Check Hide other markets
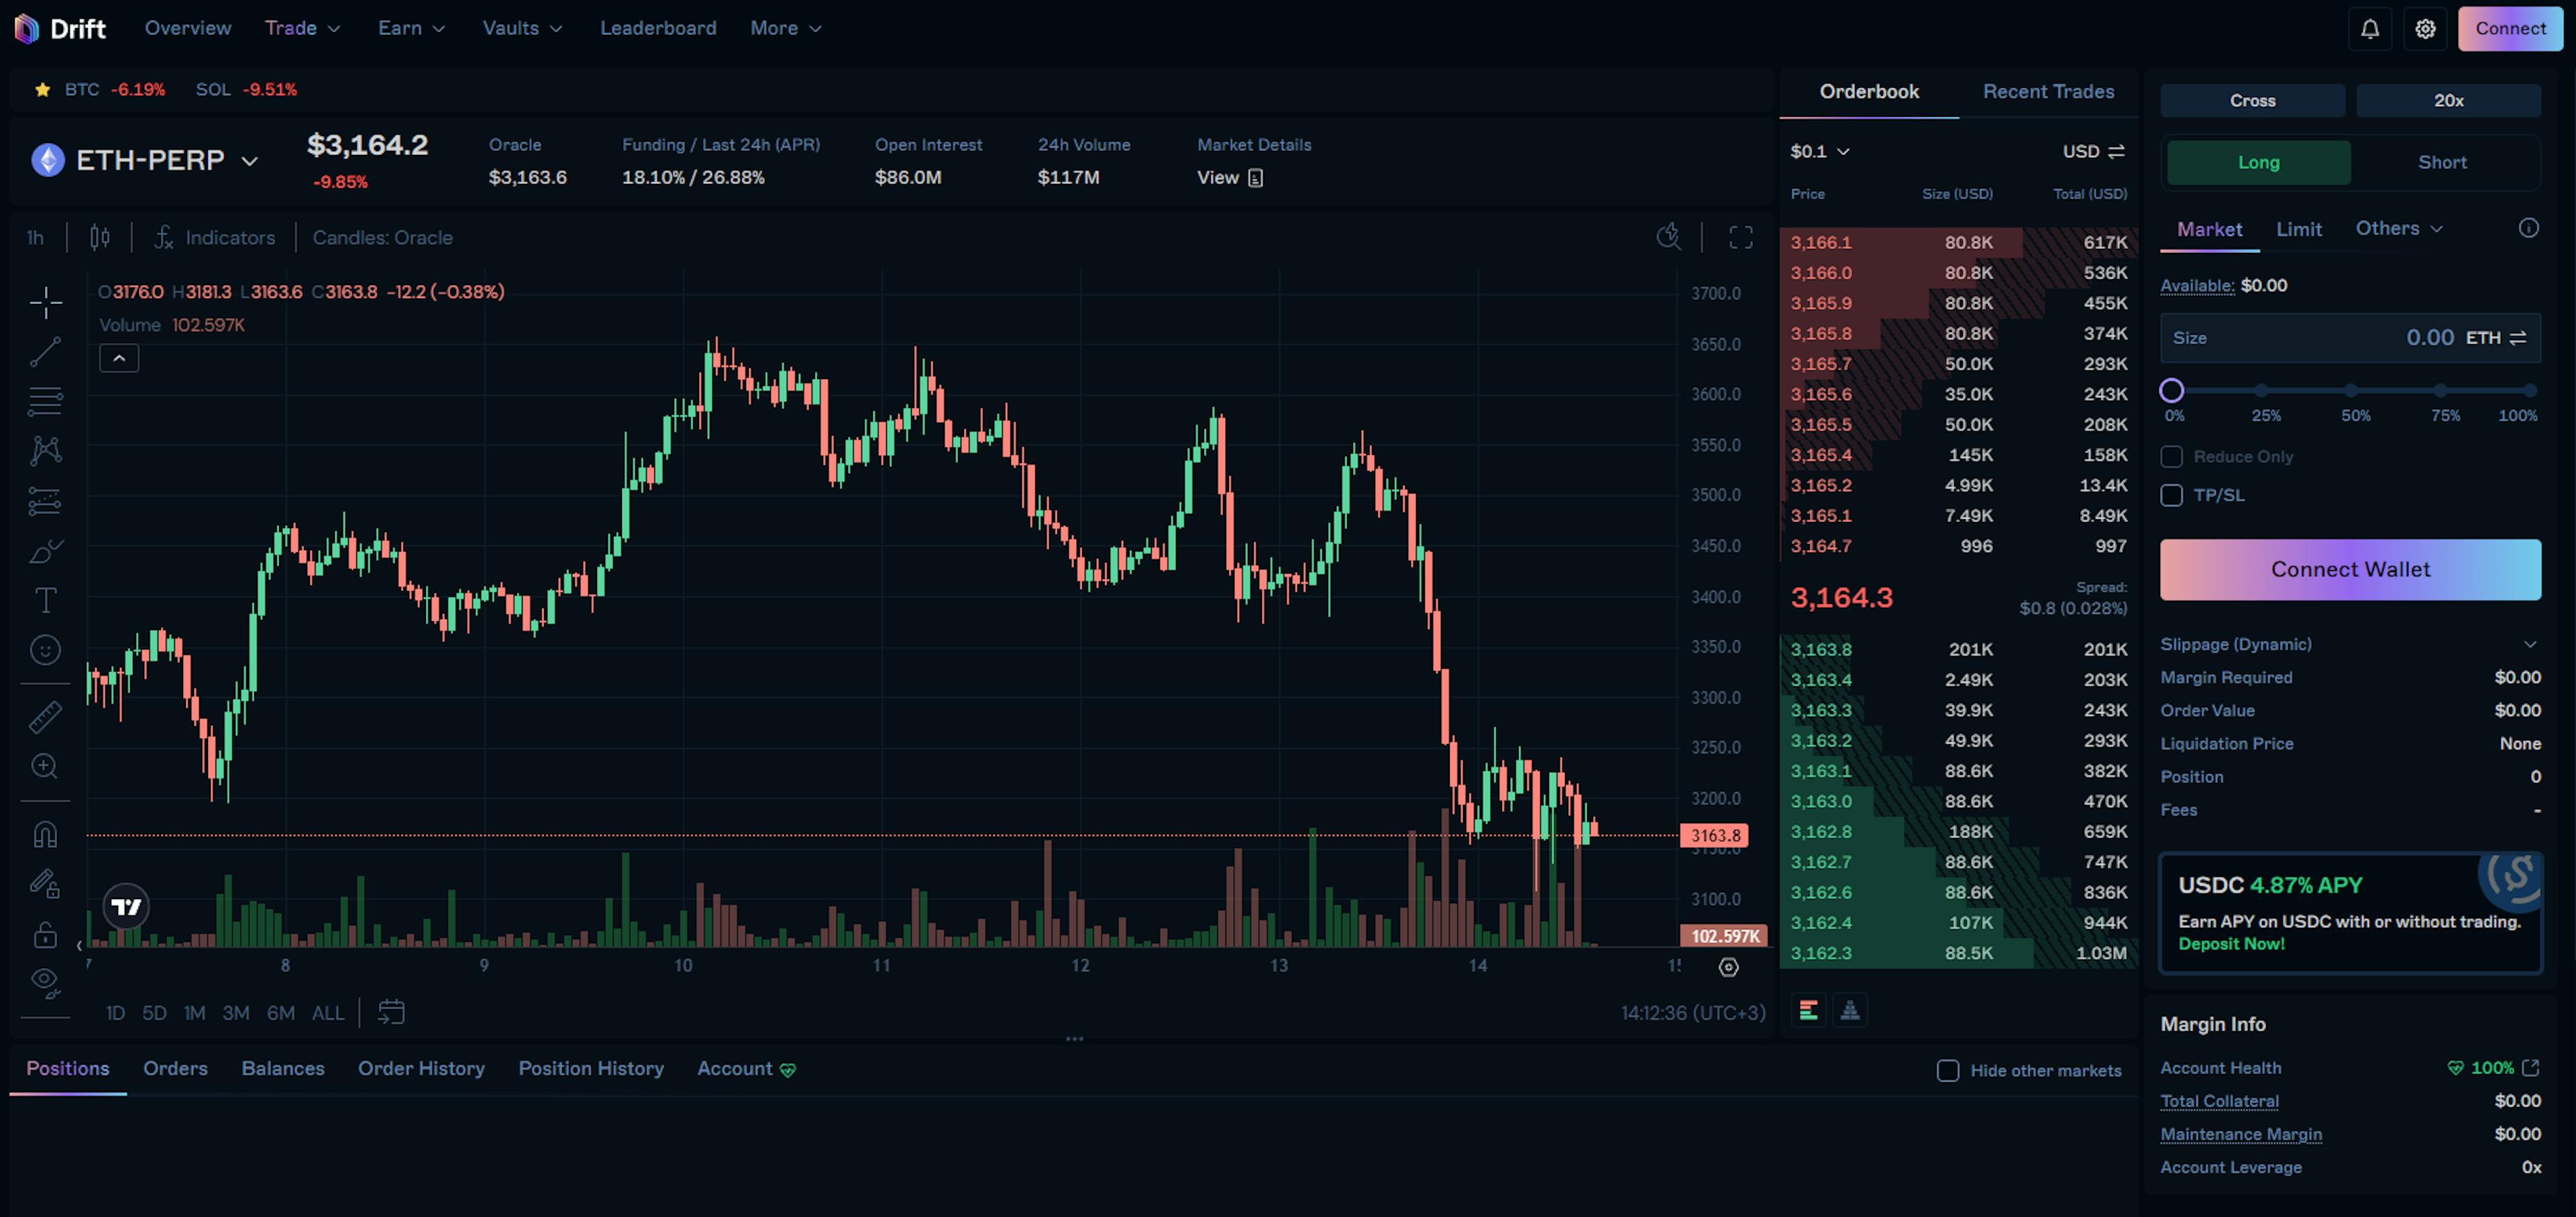Viewport: 2576px width, 1217px height. pyautogui.click(x=1948, y=1071)
